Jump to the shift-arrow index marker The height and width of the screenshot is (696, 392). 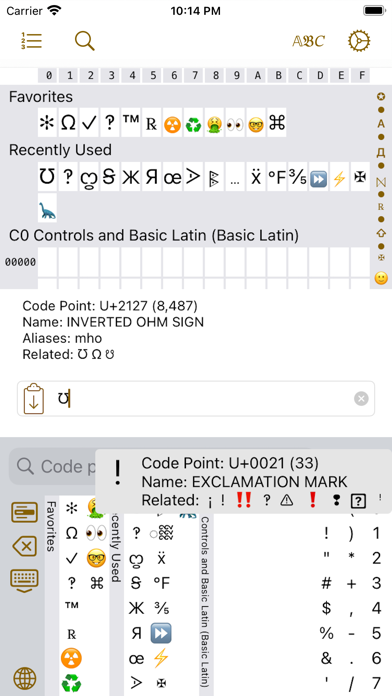(x=380, y=233)
